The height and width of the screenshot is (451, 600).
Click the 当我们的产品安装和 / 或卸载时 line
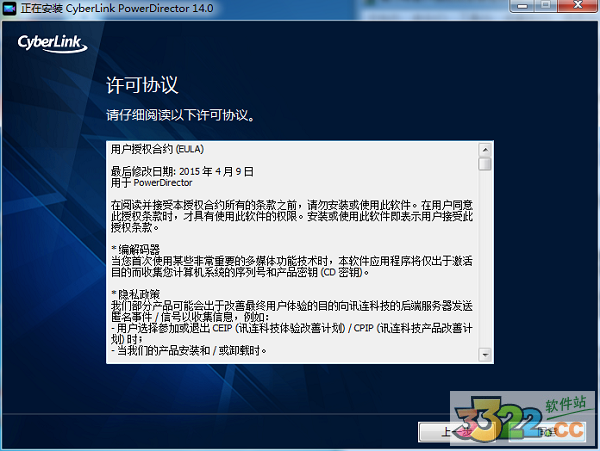(x=189, y=350)
